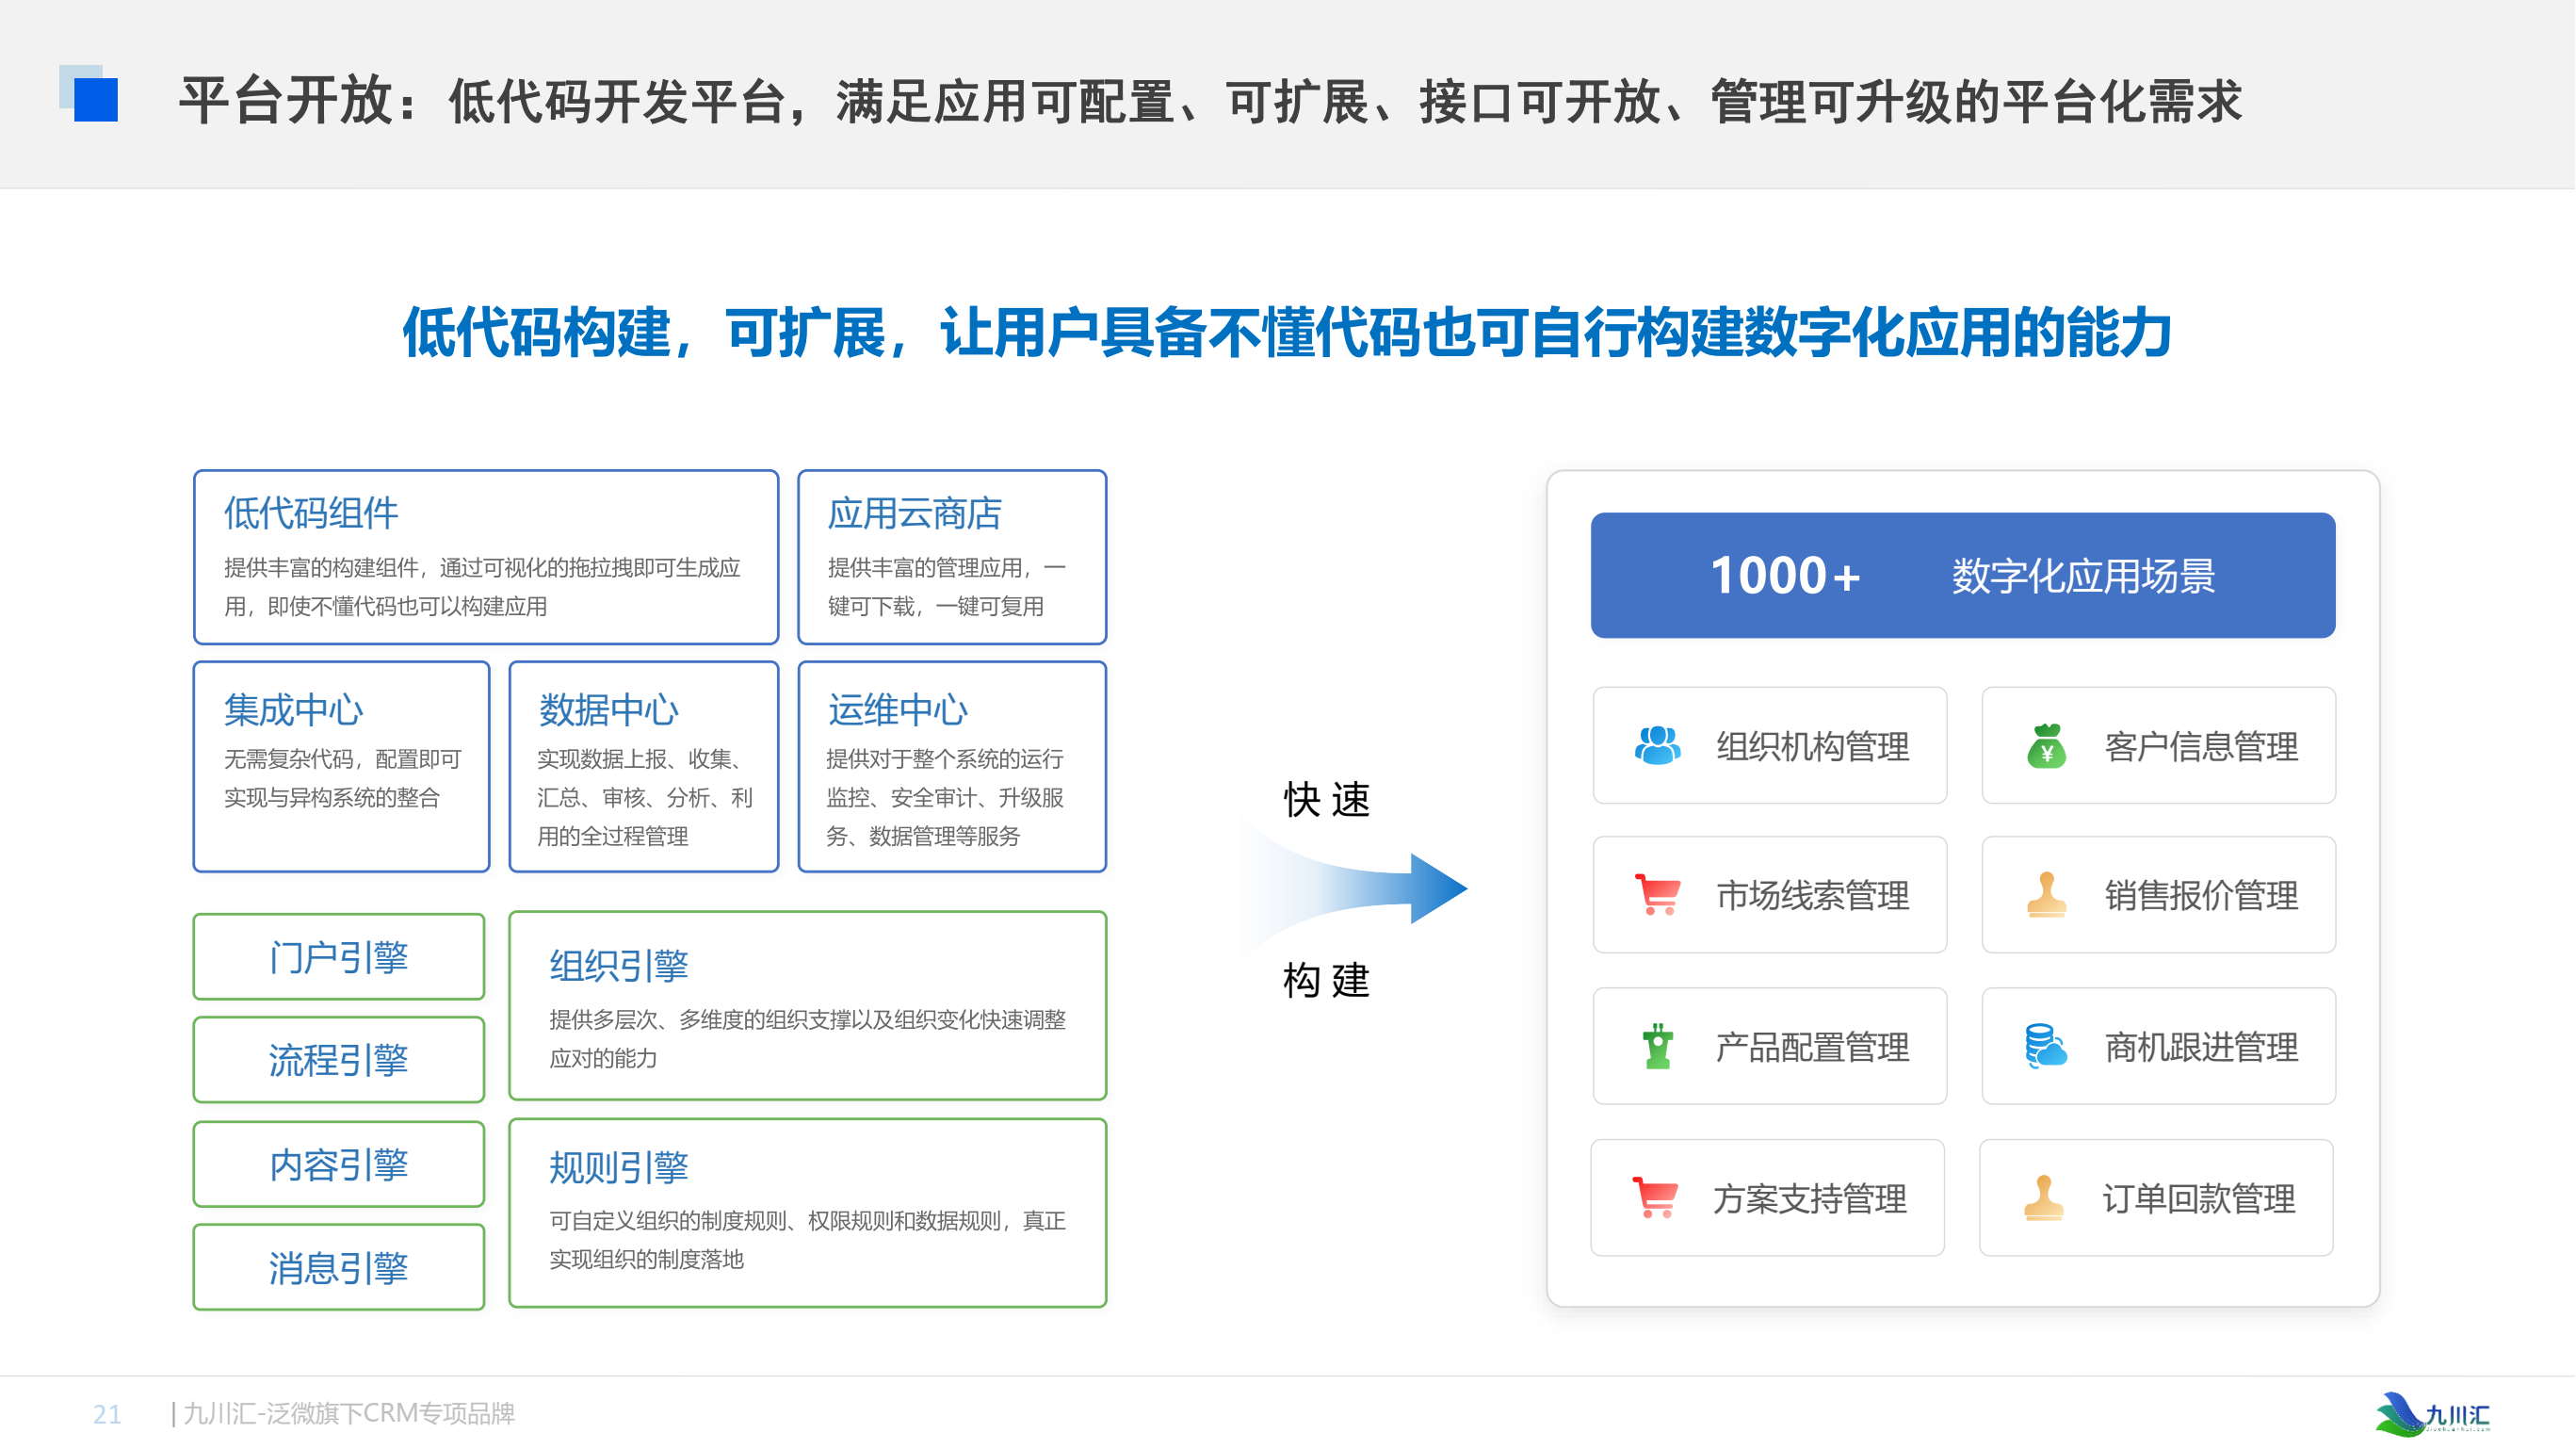Click the 组织引擎 description paragraph

pyautogui.click(x=808, y=1038)
